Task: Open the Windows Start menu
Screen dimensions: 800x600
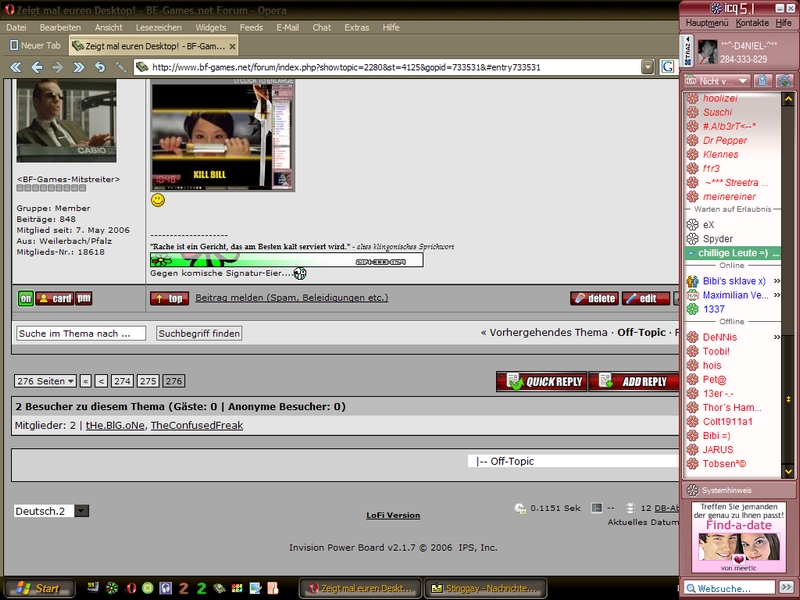Action: (38, 588)
